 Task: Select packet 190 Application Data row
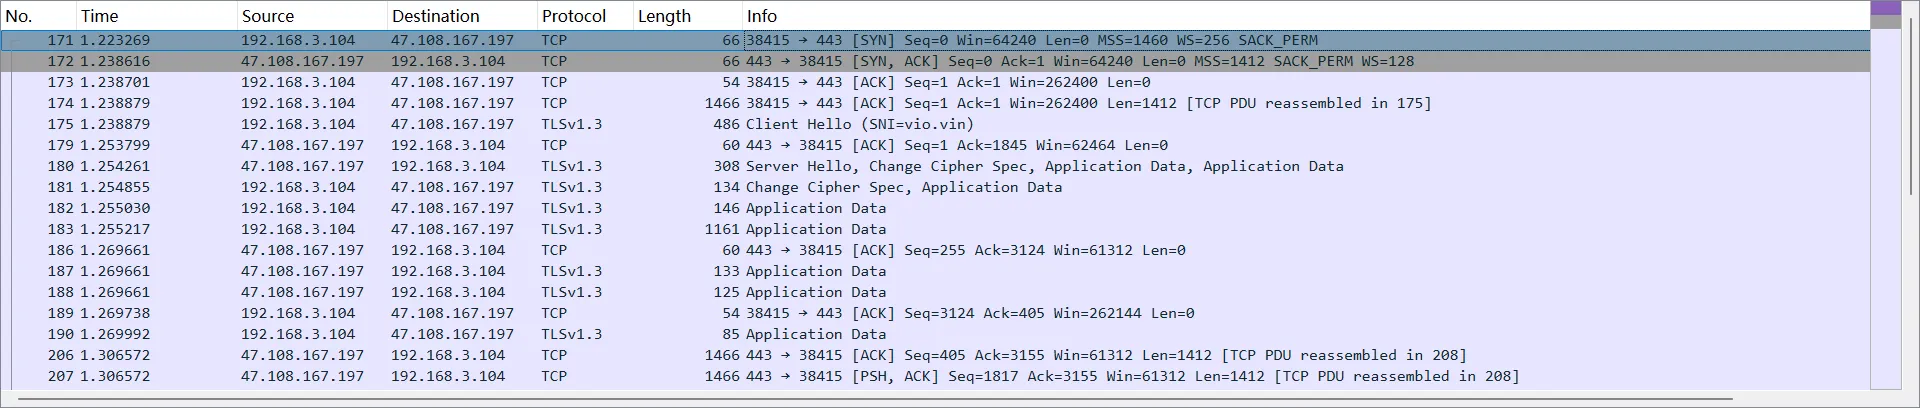815,334
